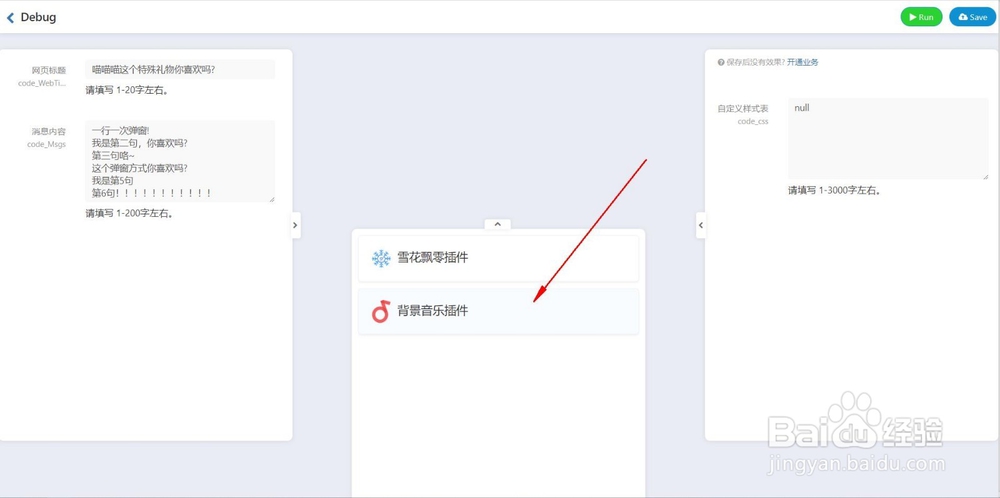
Task: Run the page with the green Run button
Action: pos(921,17)
